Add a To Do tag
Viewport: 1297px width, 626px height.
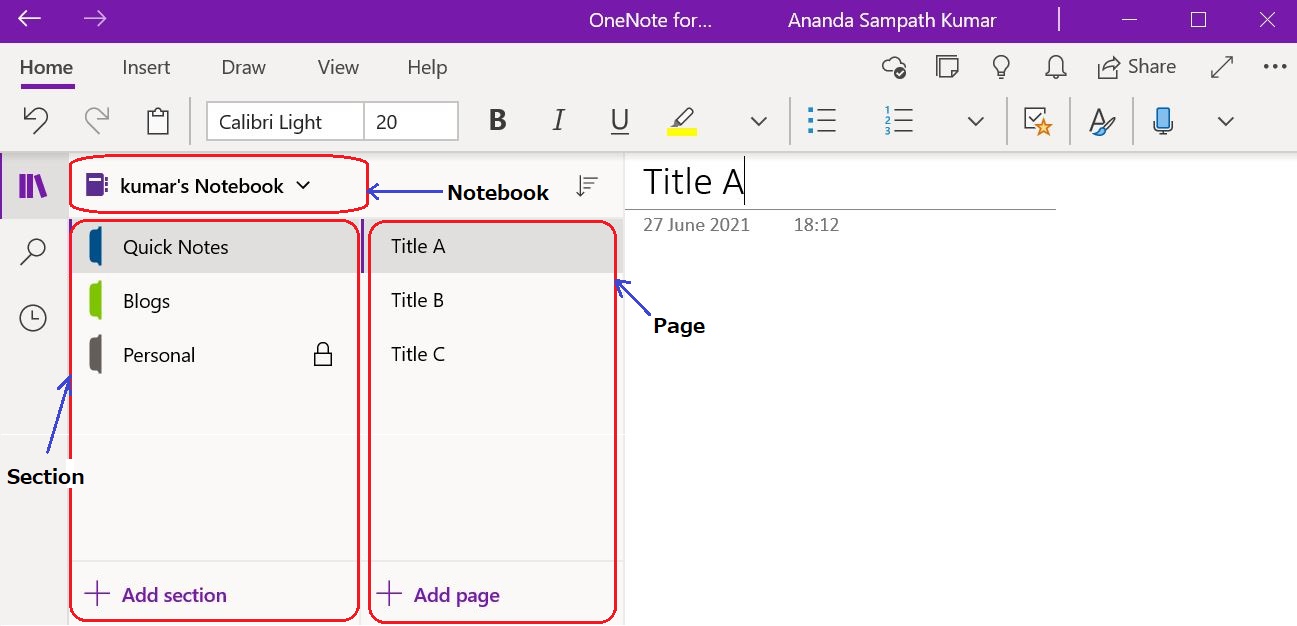(x=1038, y=121)
